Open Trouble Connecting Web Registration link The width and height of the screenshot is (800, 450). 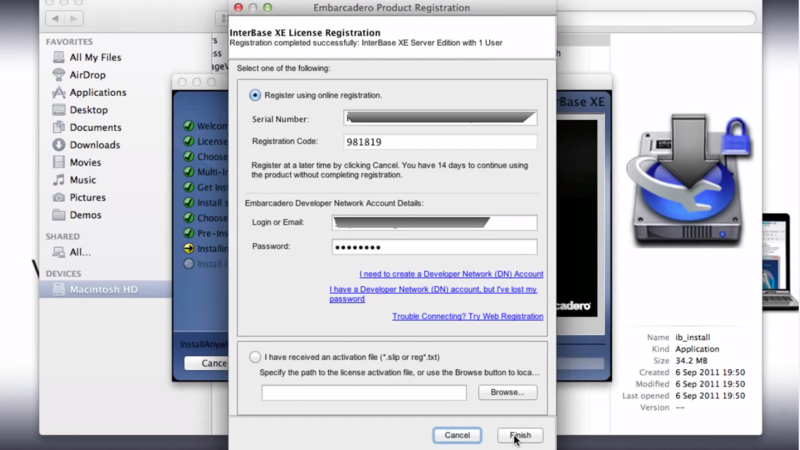coord(467,316)
